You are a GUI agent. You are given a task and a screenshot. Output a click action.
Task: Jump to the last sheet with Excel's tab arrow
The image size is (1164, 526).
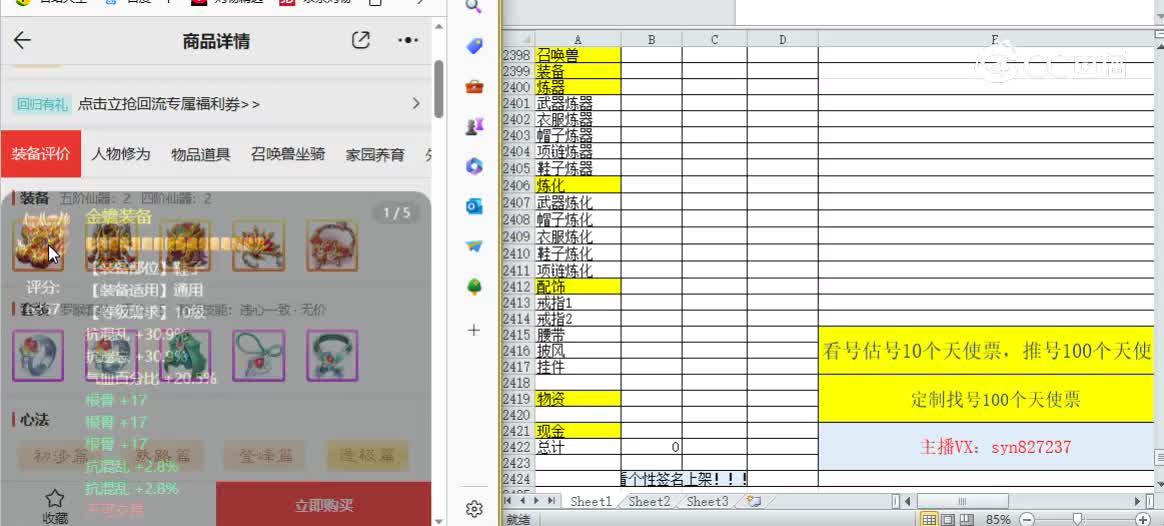point(550,502)
